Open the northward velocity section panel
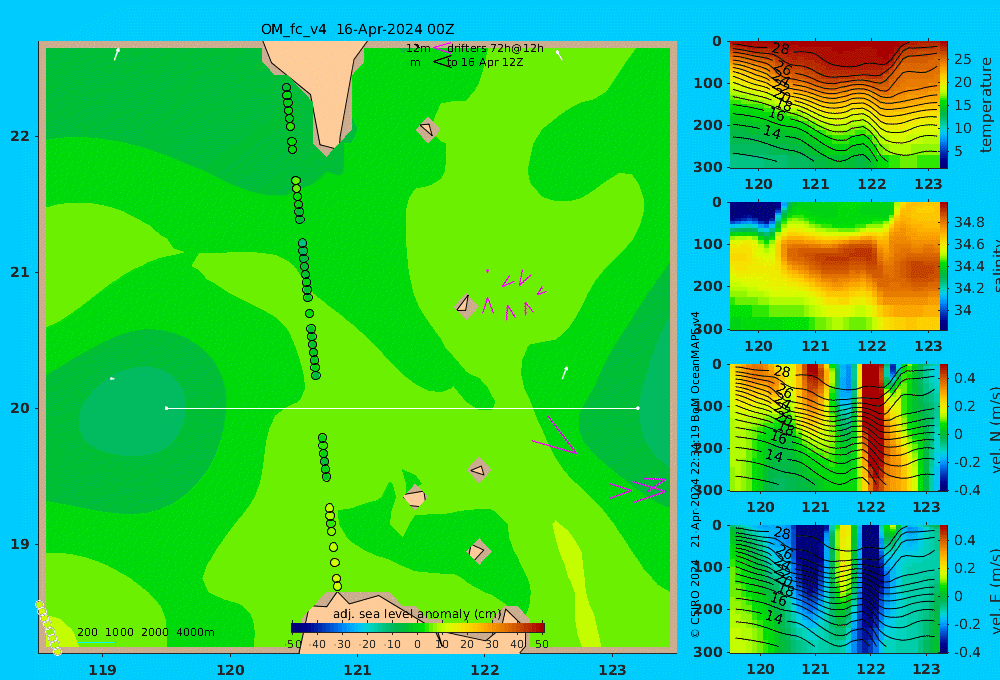Image resolution: width=1000 pixels, height=680 pixels. pyautogui.click(x=833, y=427)
